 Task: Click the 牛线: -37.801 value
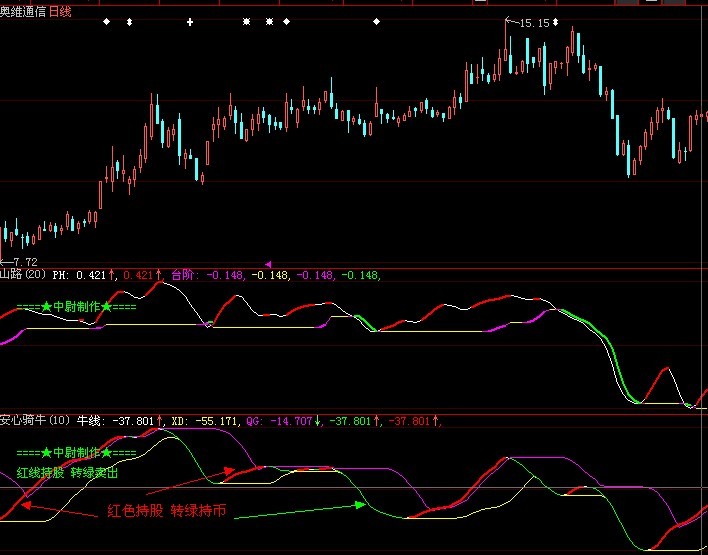pos(115,421)
